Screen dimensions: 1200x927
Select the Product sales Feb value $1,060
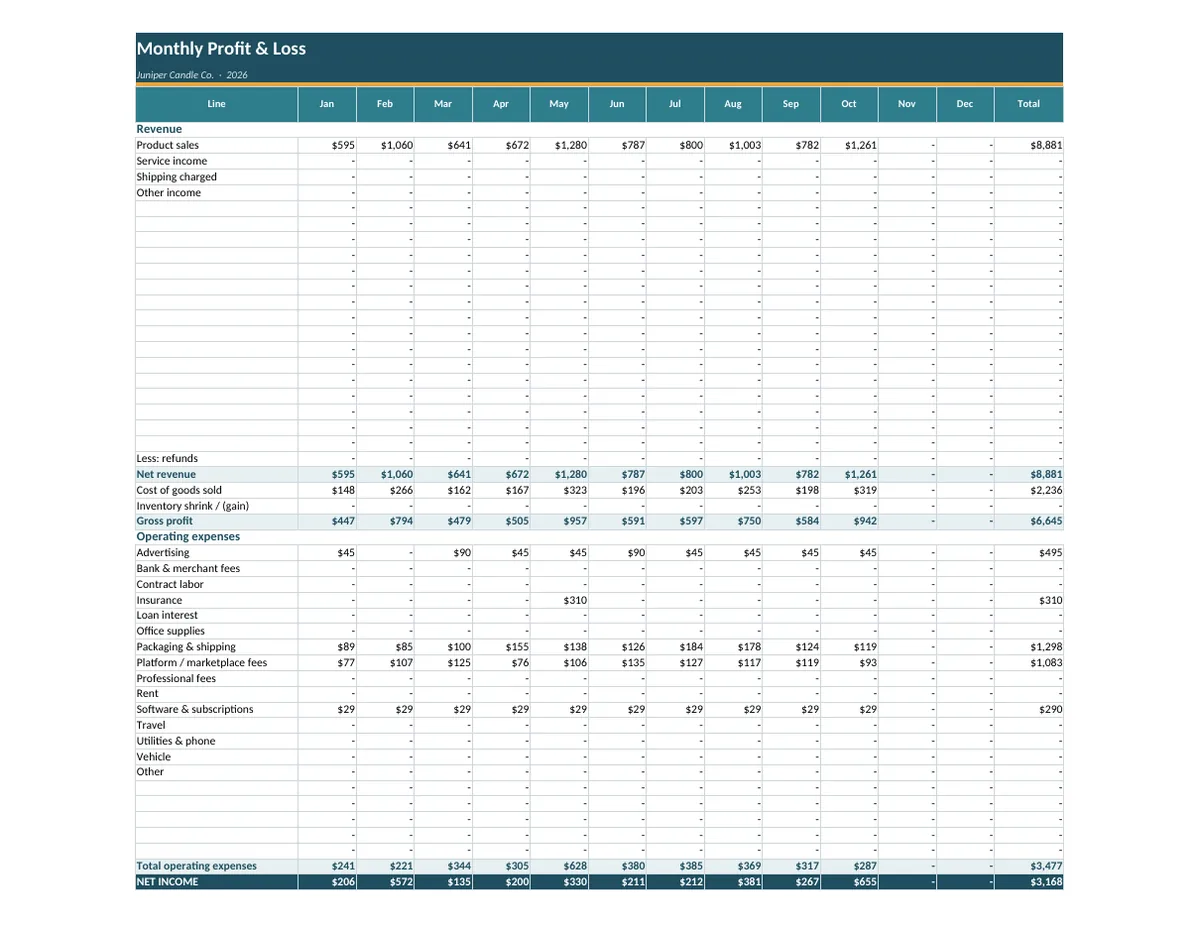tap(397, 145)
